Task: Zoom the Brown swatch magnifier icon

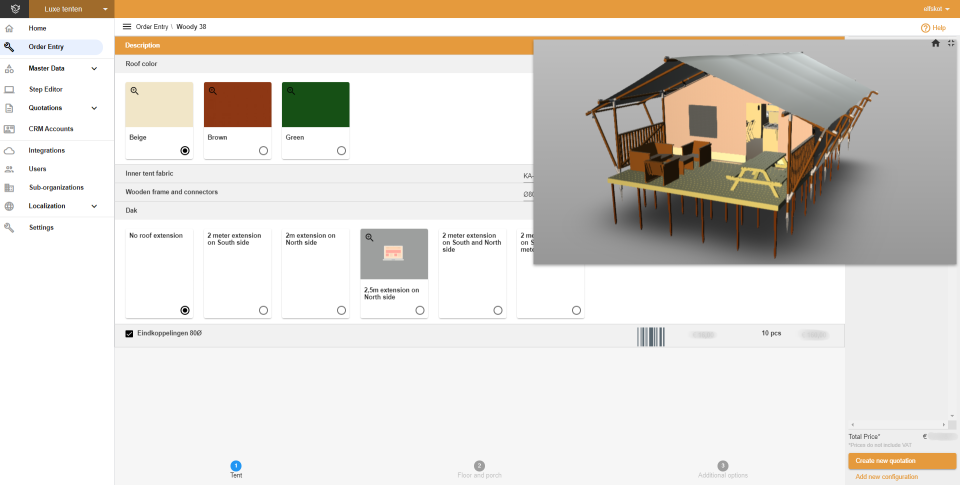Action: [x=213, y=91]
